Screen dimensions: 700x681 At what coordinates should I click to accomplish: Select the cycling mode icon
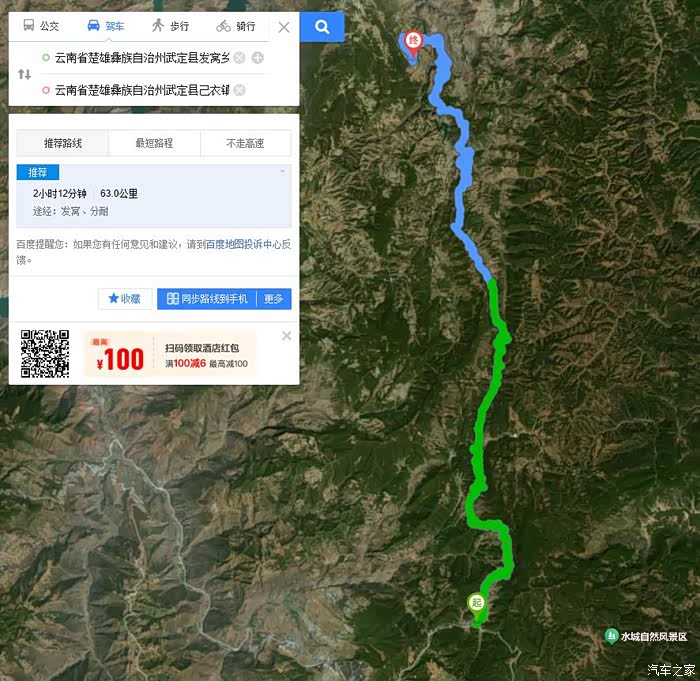coord(223,26)
